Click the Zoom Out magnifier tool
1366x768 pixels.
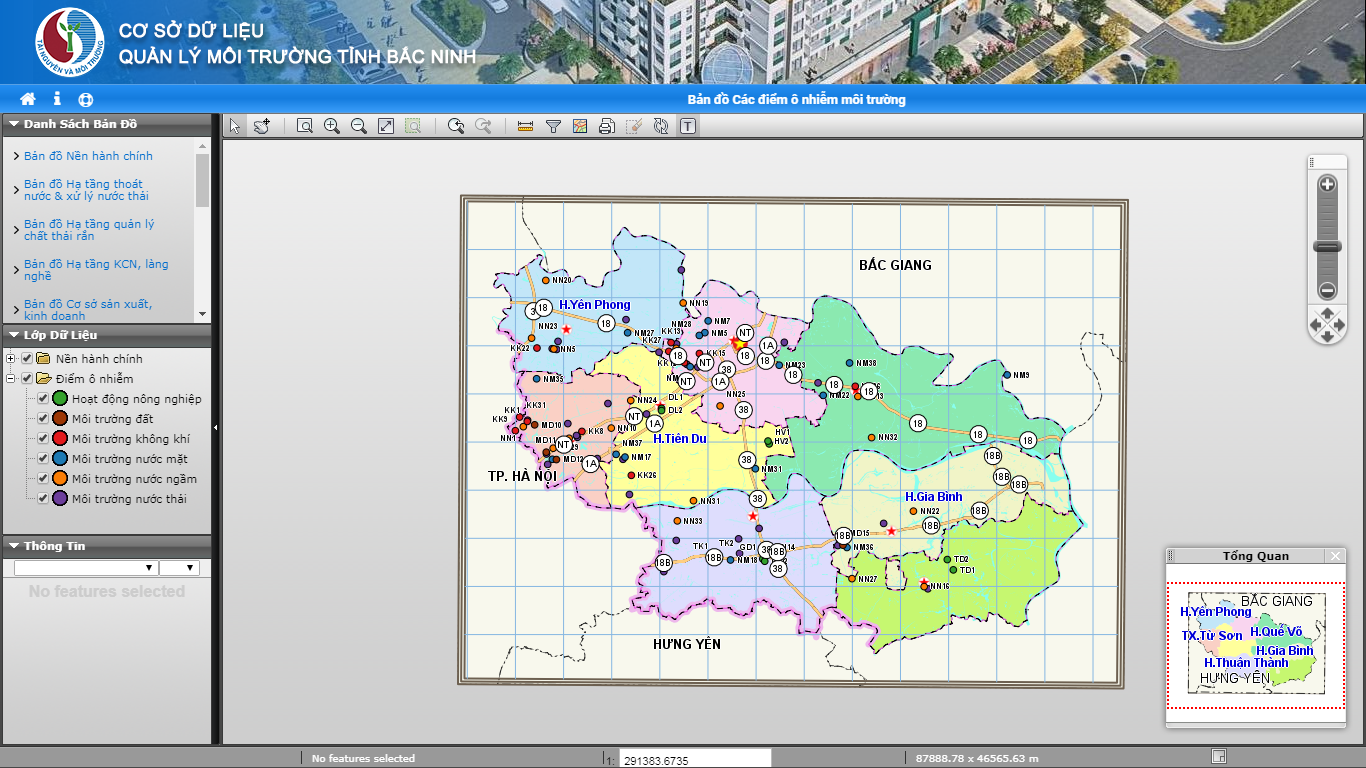[x=359, y=126]
